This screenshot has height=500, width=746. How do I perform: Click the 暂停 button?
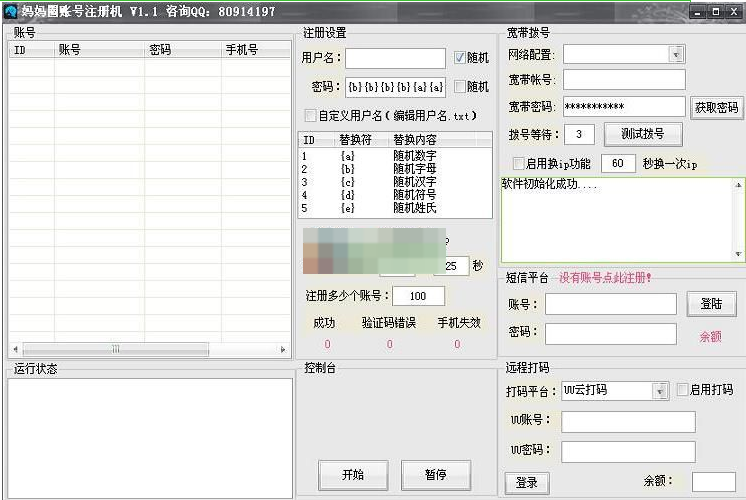tap(435, 474)
